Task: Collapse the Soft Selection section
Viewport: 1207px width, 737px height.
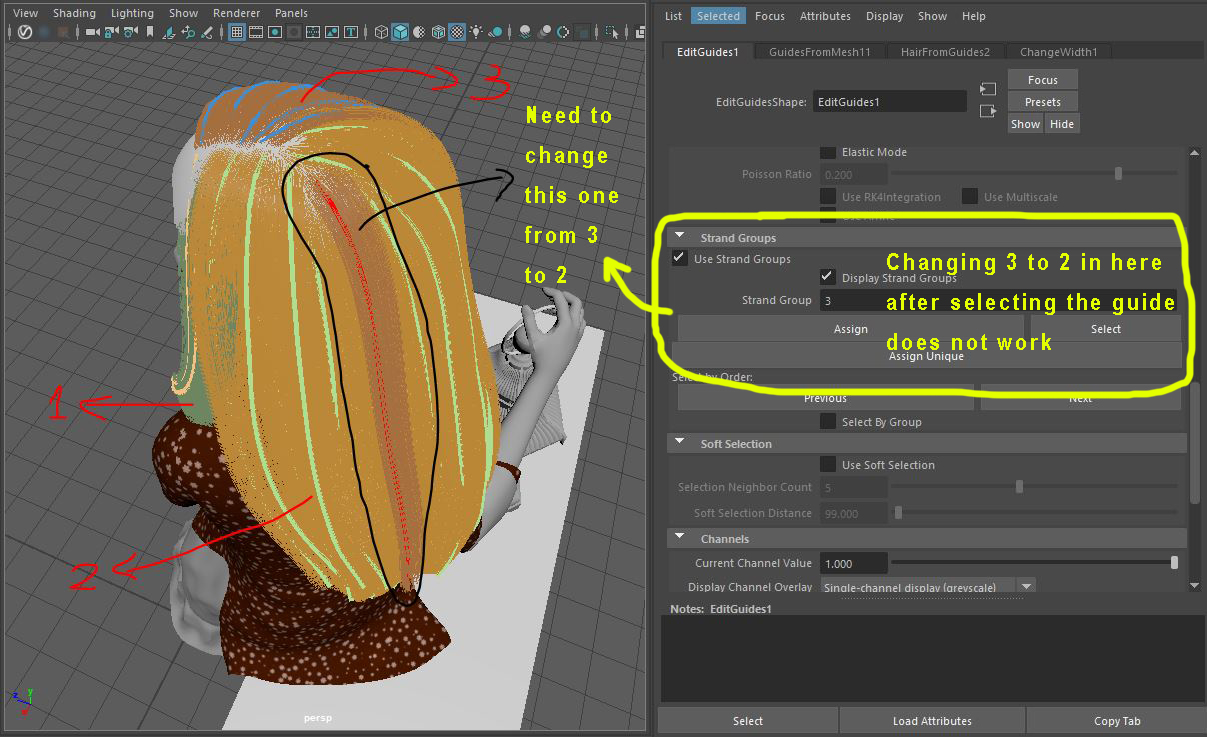Action: [681, 444]
